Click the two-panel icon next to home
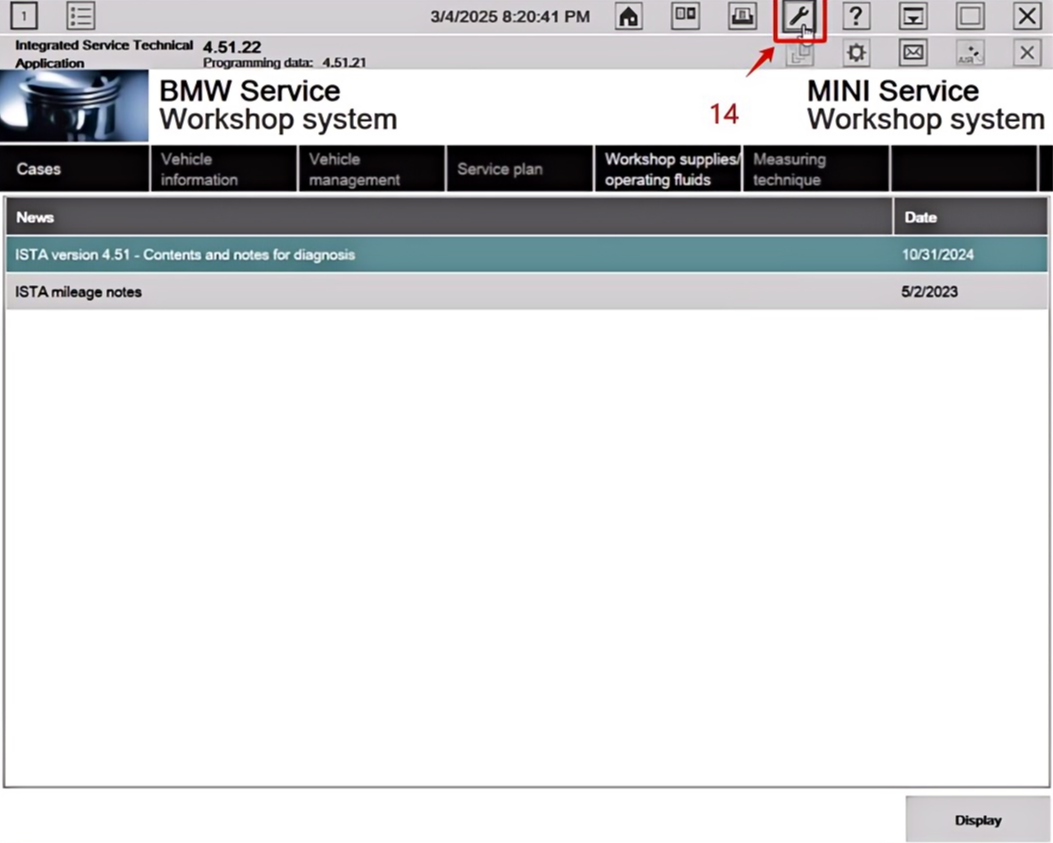The image size is (1053, 843). 685,17
